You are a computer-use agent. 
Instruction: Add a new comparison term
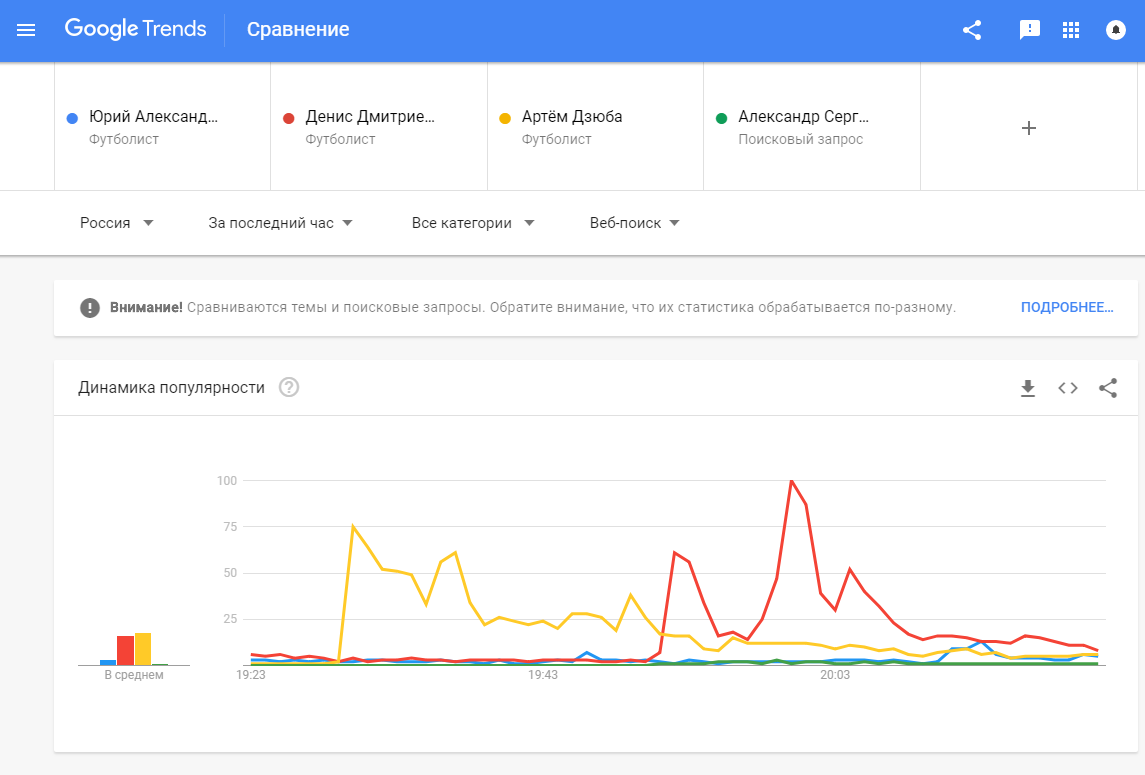[x=1028, y=128]
